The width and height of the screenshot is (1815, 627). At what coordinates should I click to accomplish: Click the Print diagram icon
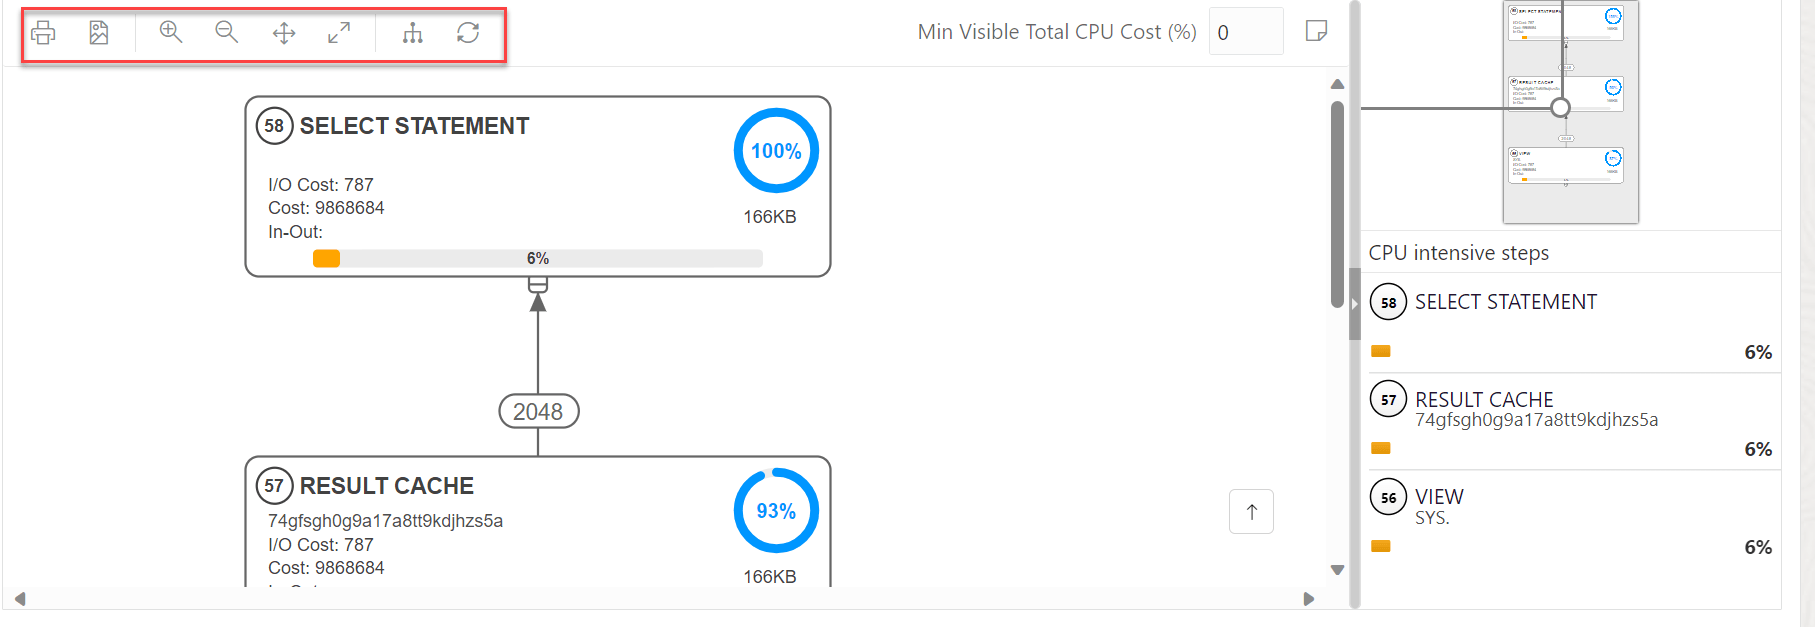coord(43,33)
